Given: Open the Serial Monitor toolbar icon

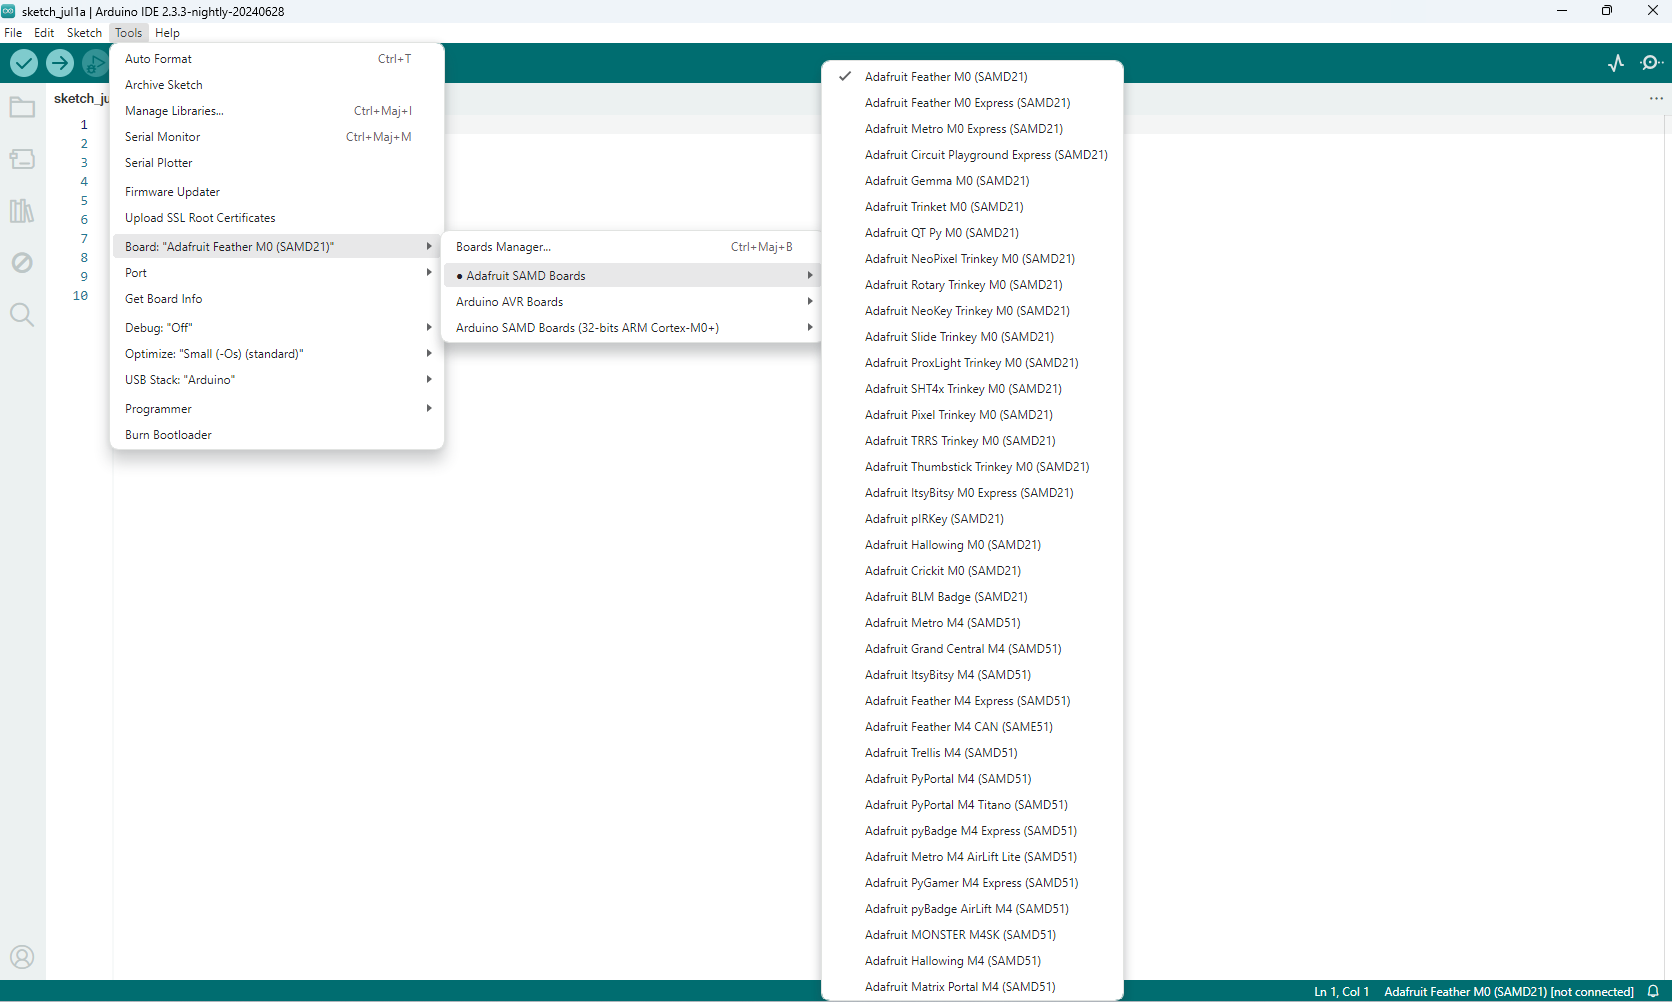Looking at the screenshot, I should coord(1651,63).
